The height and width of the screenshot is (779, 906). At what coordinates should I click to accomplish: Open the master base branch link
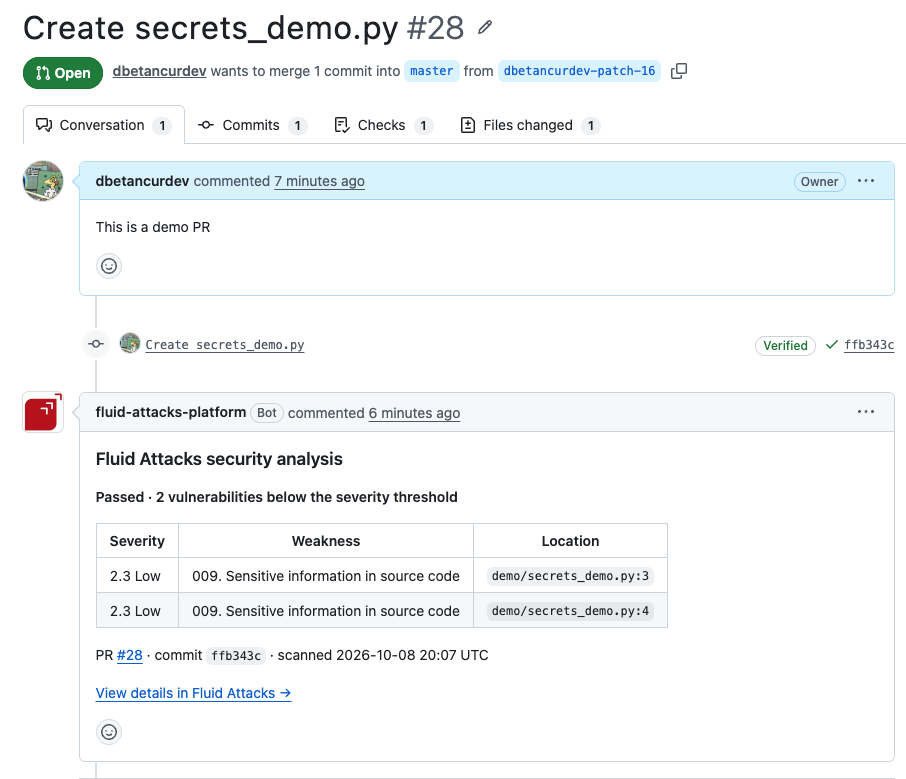[x=432, y=71]
